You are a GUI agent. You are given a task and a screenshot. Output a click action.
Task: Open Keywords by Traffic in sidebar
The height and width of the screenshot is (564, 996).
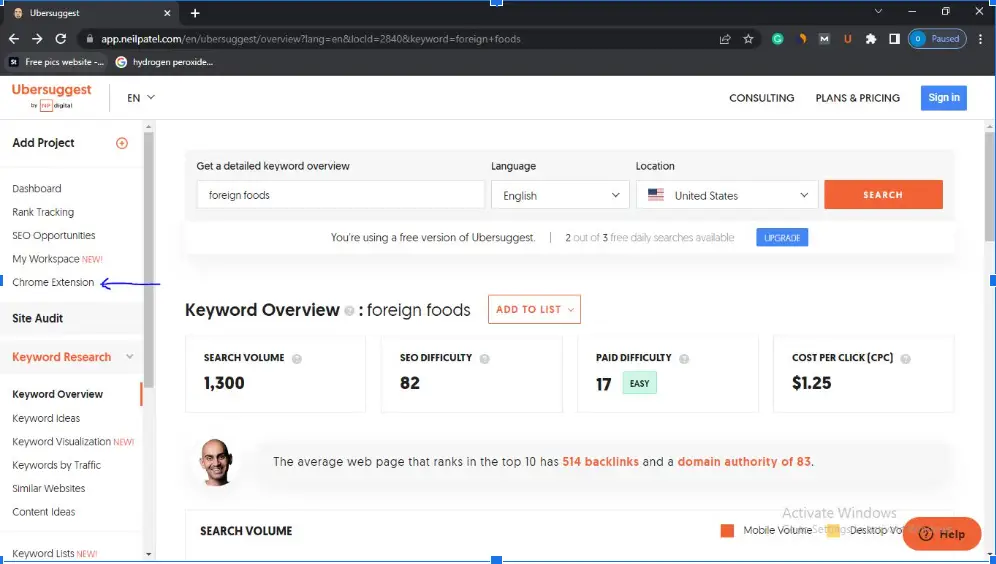(57, 466)
